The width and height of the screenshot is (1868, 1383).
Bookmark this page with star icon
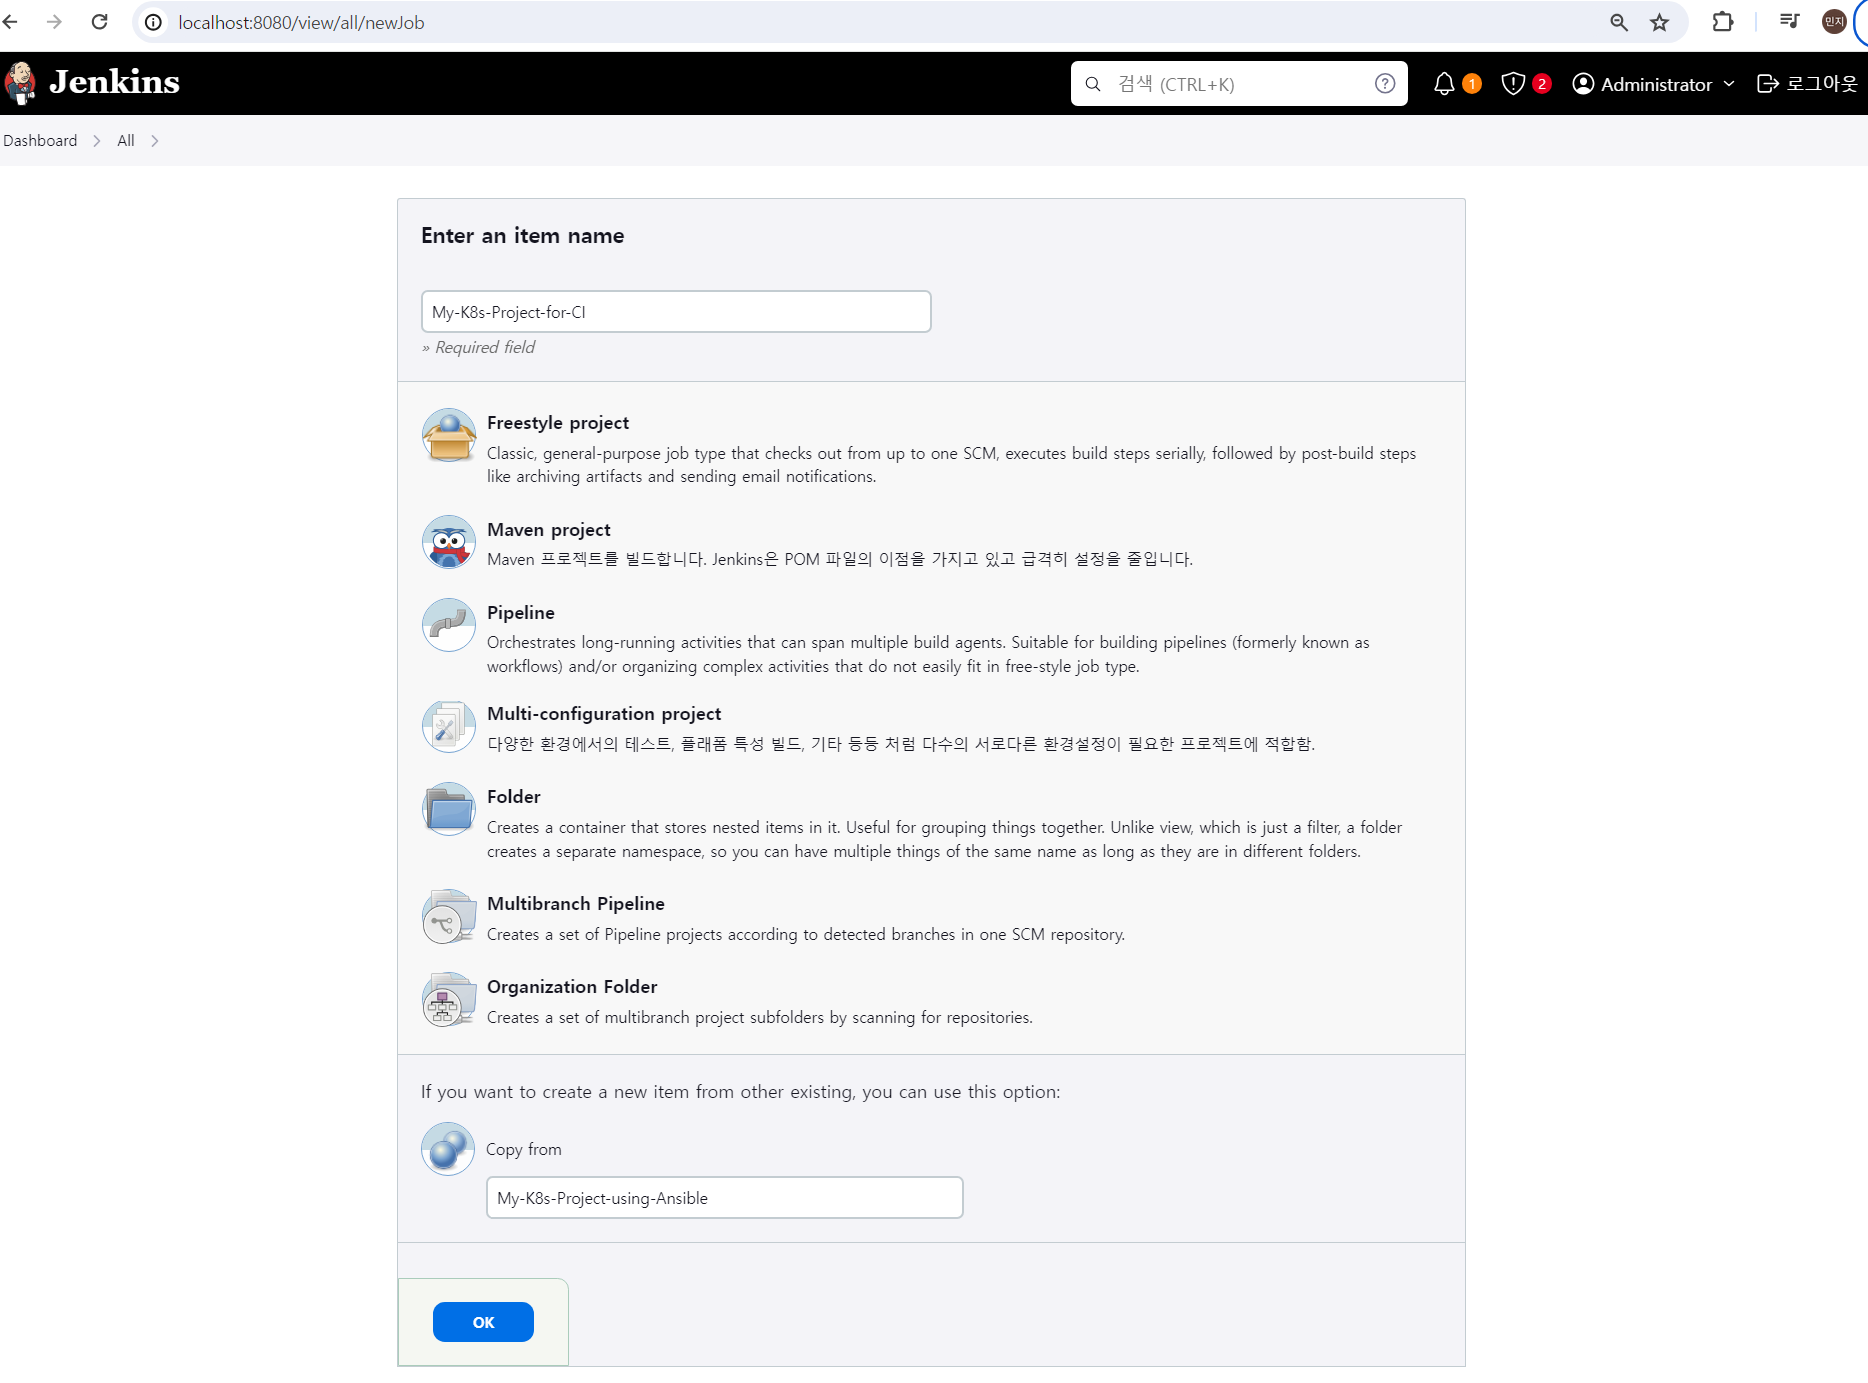(1660, 22)
